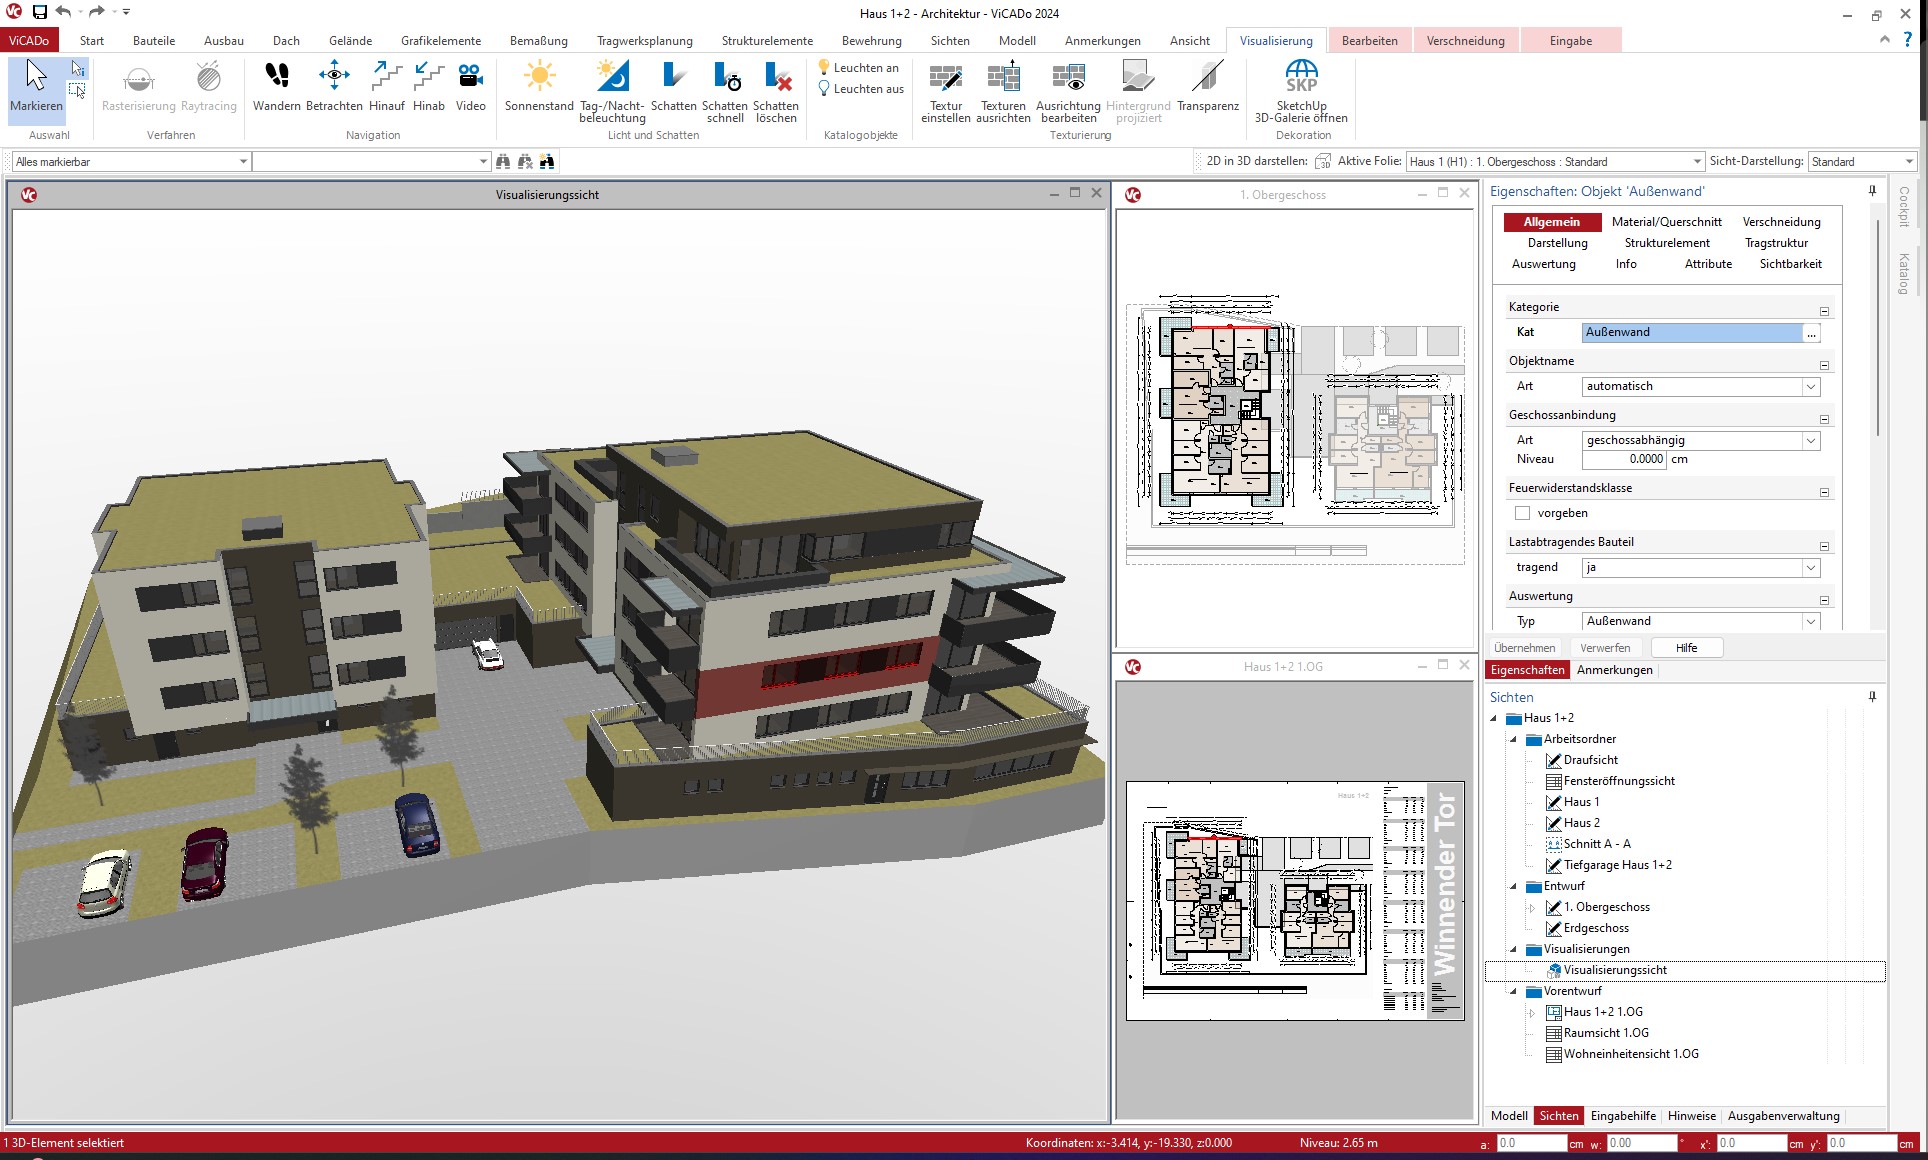
Task: Switch to Tragwerksplanung ribbon tab
Action: tap(644, 41)
